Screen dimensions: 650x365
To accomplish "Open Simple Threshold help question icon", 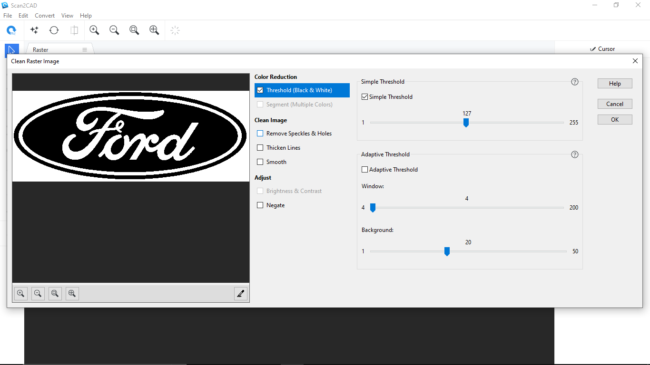I will (x=575, y=82).
